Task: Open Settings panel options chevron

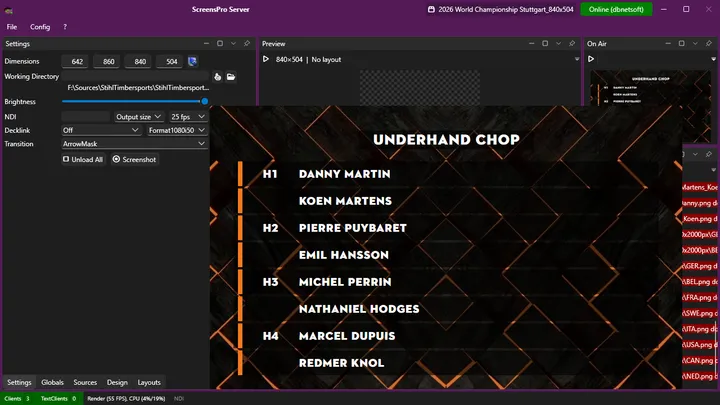Action: coord(233,44)
